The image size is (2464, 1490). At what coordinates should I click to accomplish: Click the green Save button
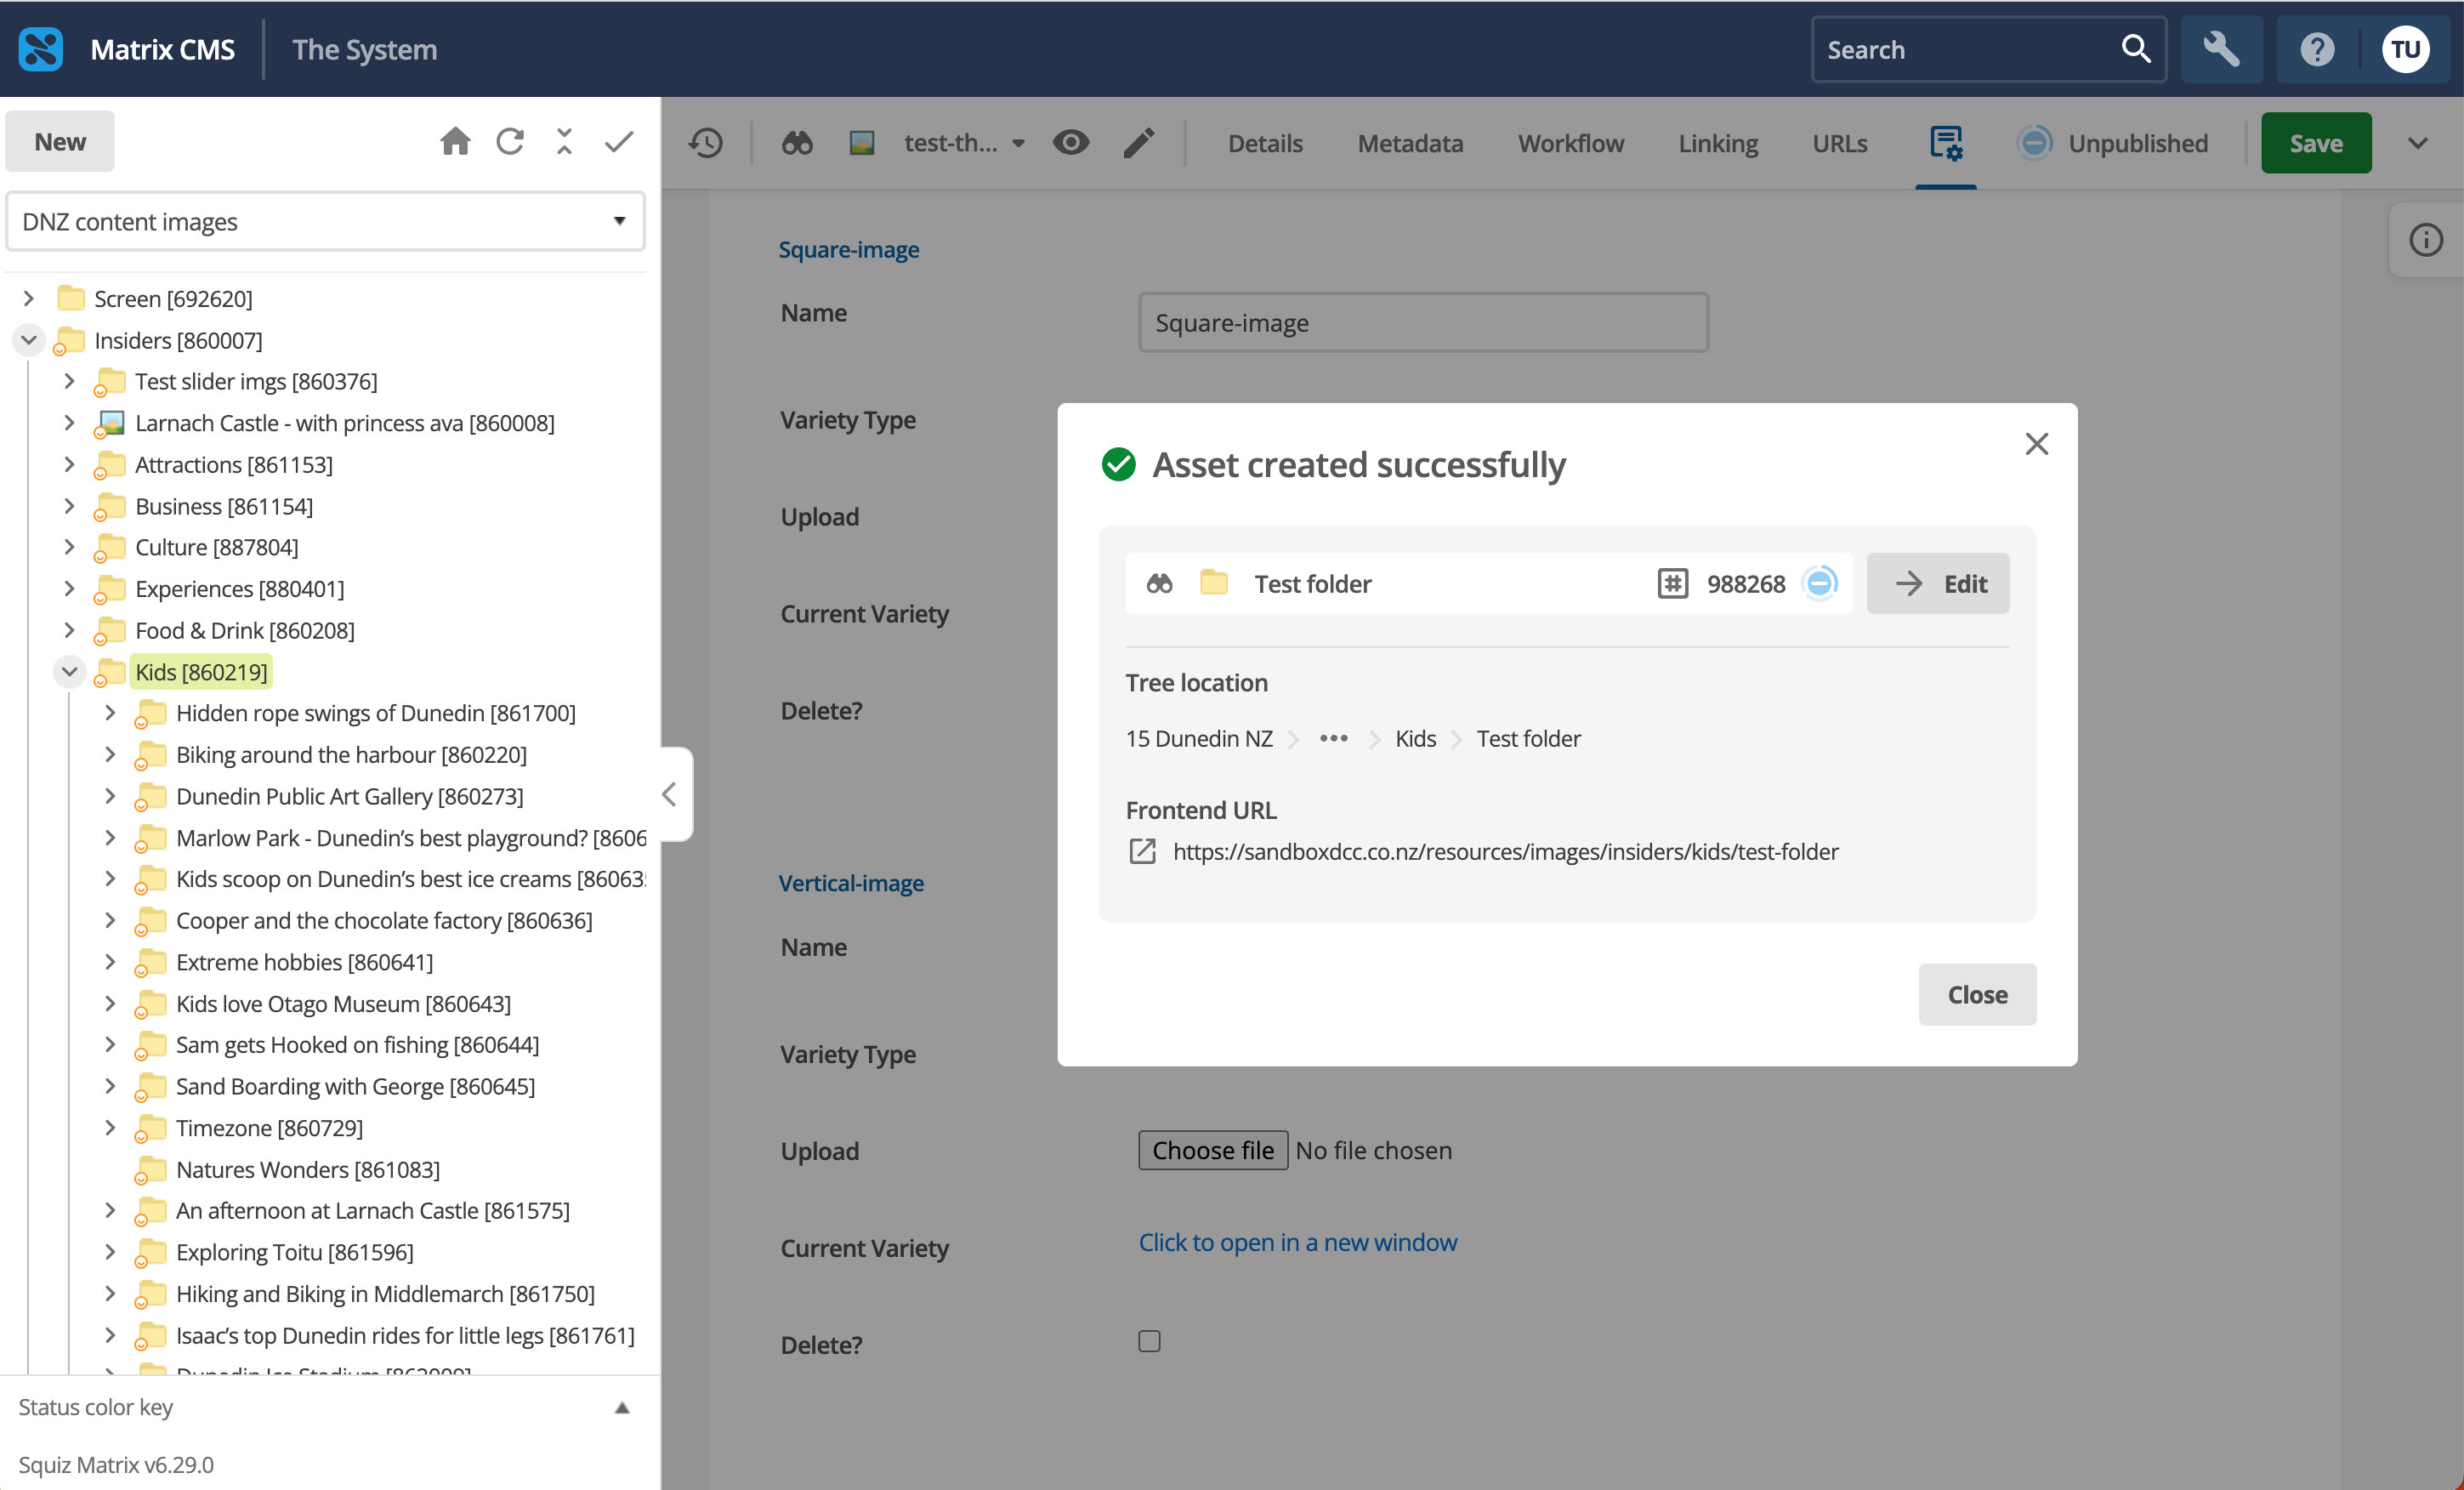2315,143
